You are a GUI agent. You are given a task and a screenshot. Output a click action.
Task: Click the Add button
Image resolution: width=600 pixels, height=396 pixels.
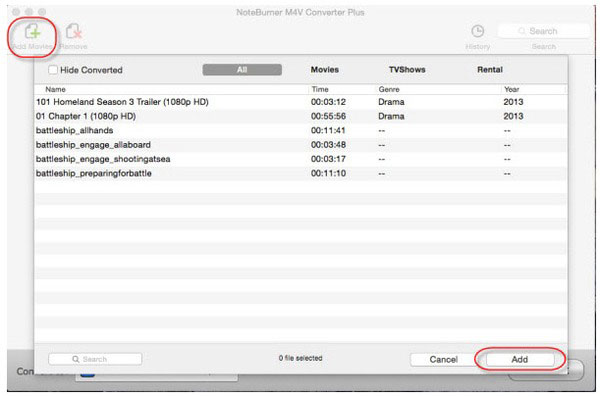pos(520,359)
